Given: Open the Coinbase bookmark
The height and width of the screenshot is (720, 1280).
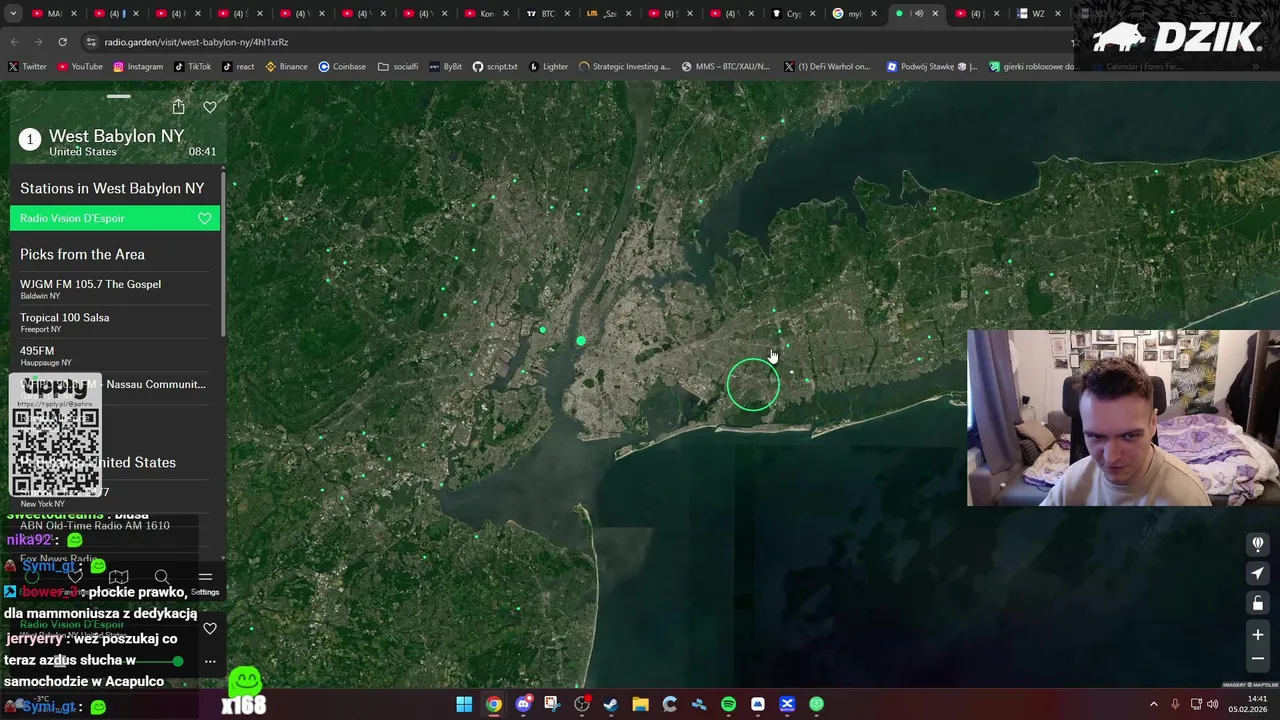Looking at the screenshot, I should click(342, 67).
